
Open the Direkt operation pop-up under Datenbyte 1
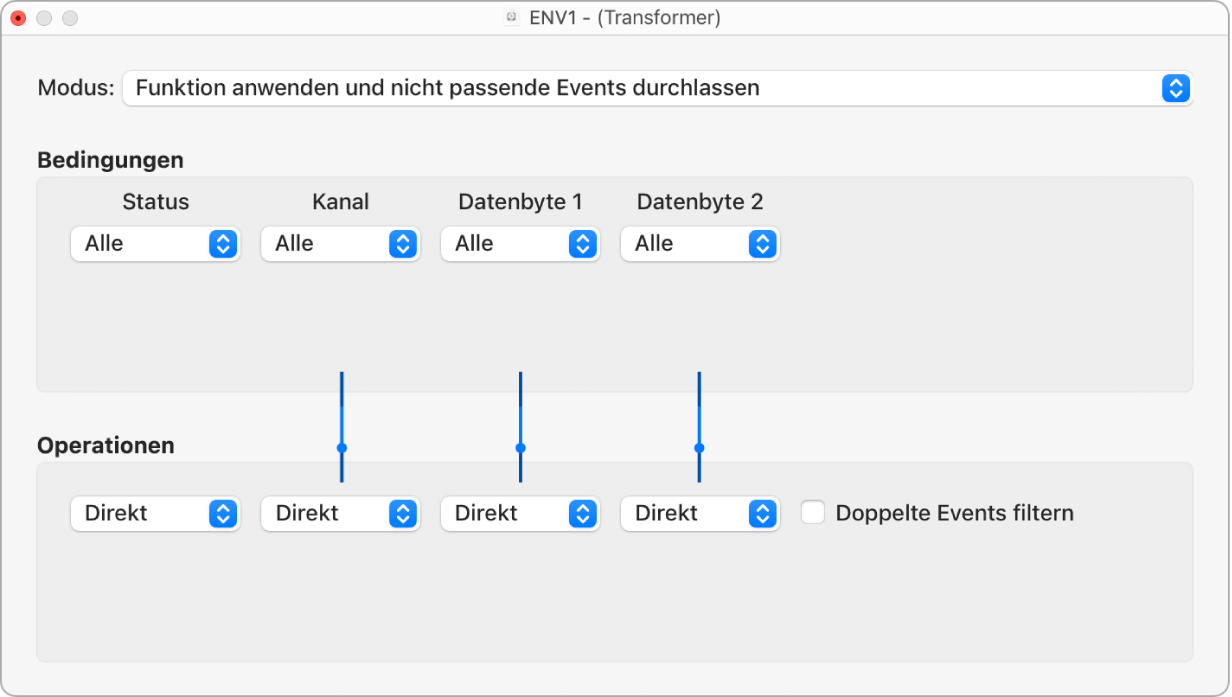pyautogui.click(x=520, y=513)
